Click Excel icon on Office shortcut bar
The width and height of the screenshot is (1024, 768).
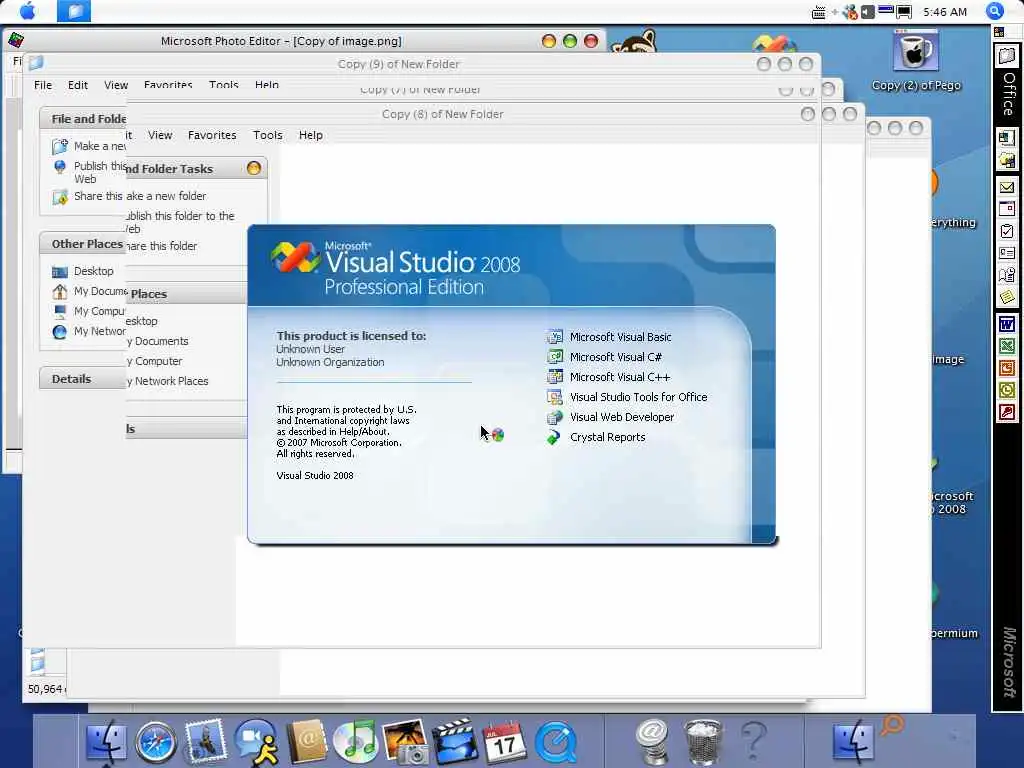1006,346
